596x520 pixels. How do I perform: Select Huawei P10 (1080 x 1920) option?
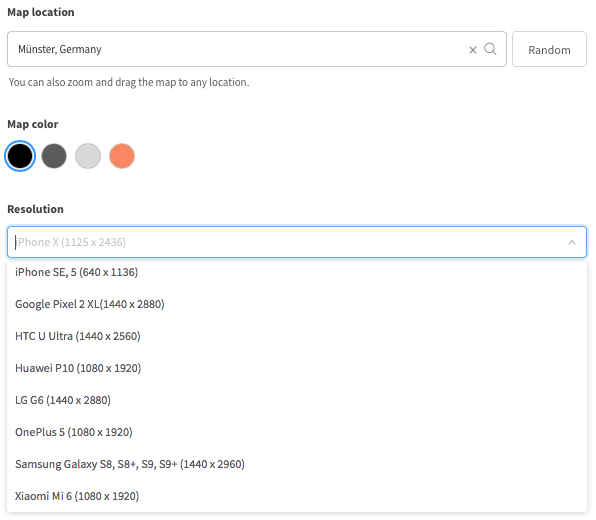[297, 368]
